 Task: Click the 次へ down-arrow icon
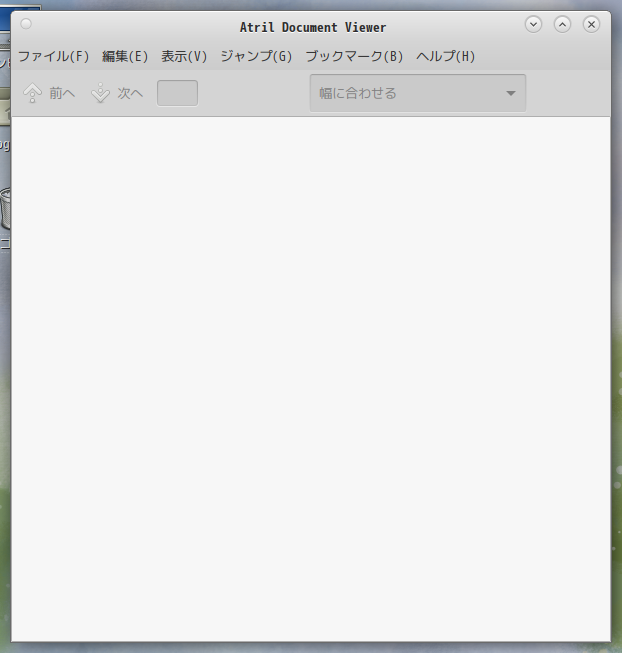100,93
